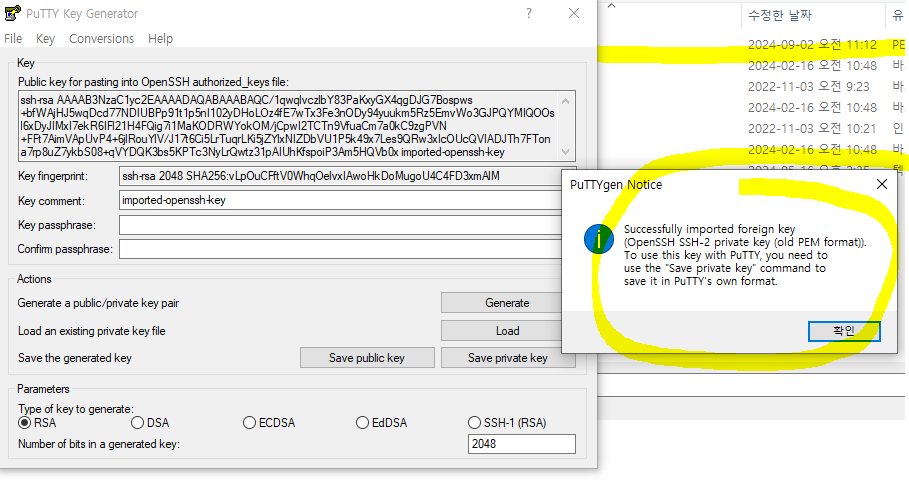
Task: Close the PuTTY Key Generator window
Action: (574, 13)
